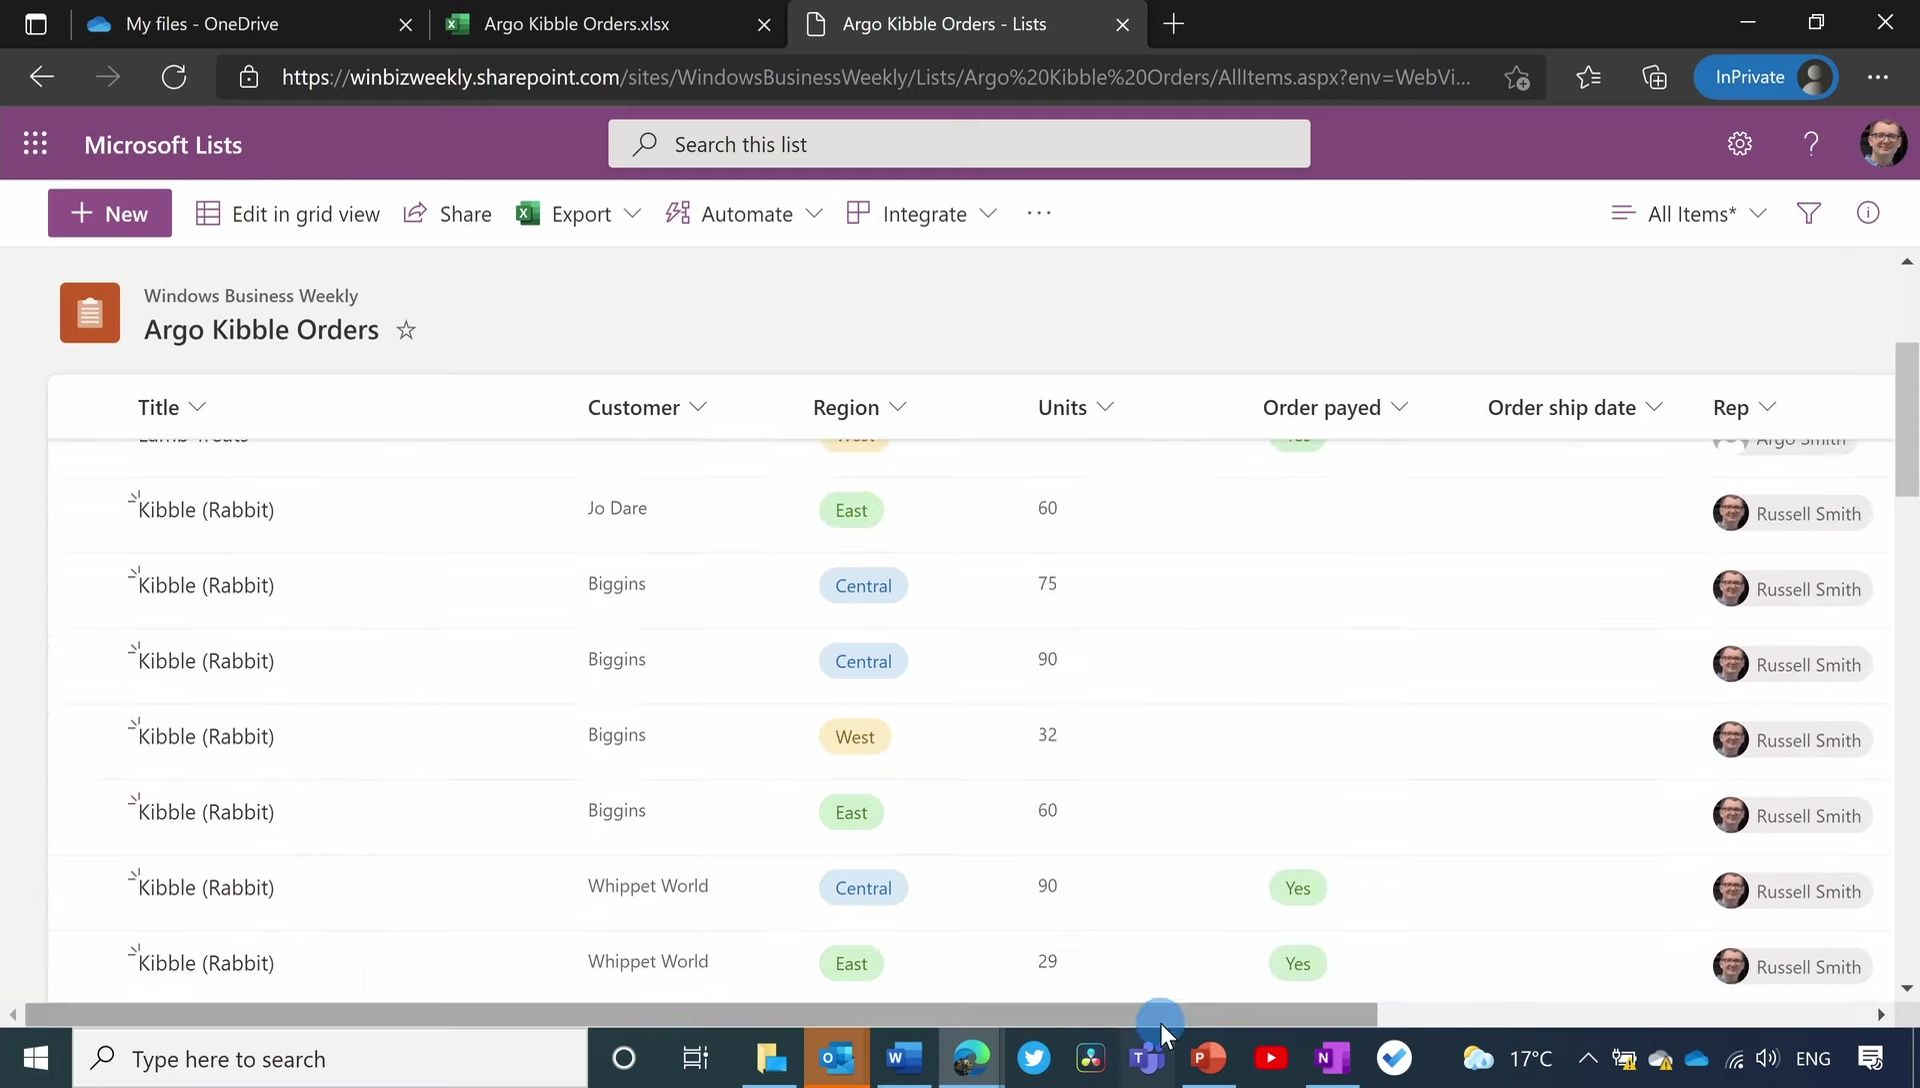Open the help question mark icon
Screen dimensions: 1920x1088
[x=1810, y=144]
